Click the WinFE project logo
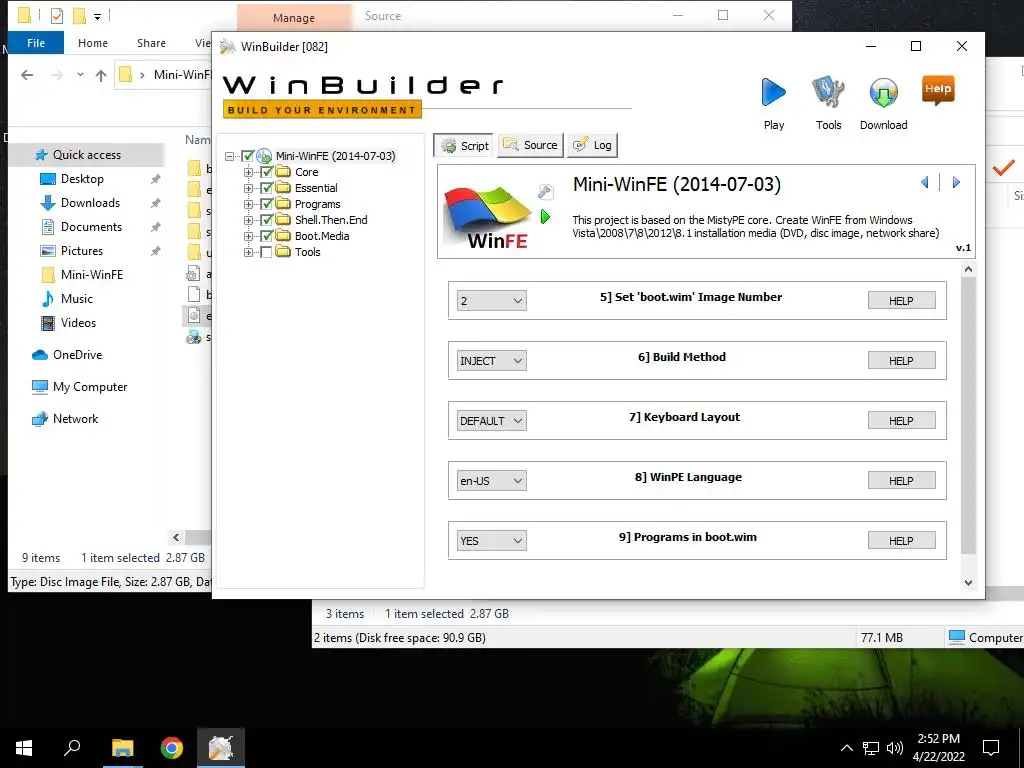Image resolution: width=1024 pixels, height=768 pixels. pyautogui.click(x=488, y=216)
